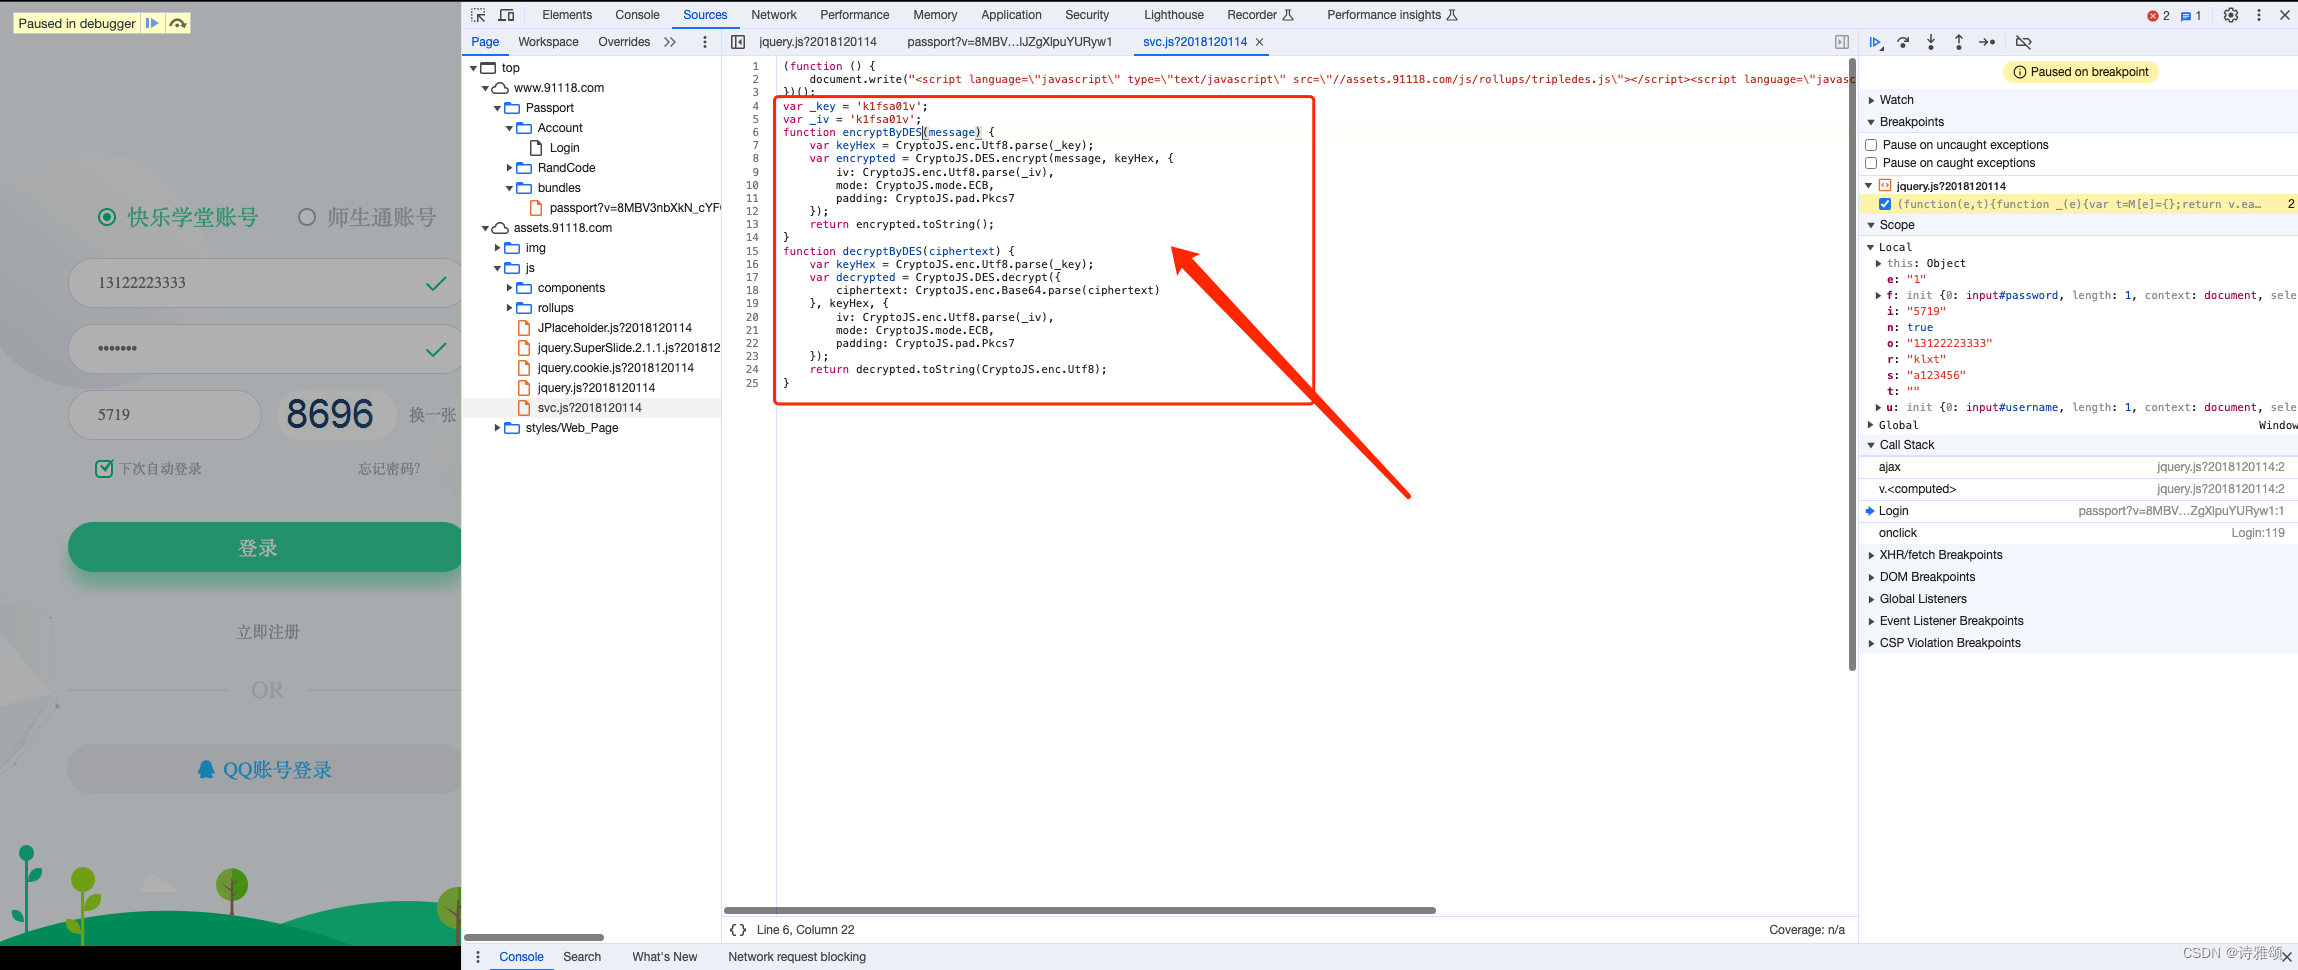
Task: Open the Application panel tab
Action: [1011, 15]
